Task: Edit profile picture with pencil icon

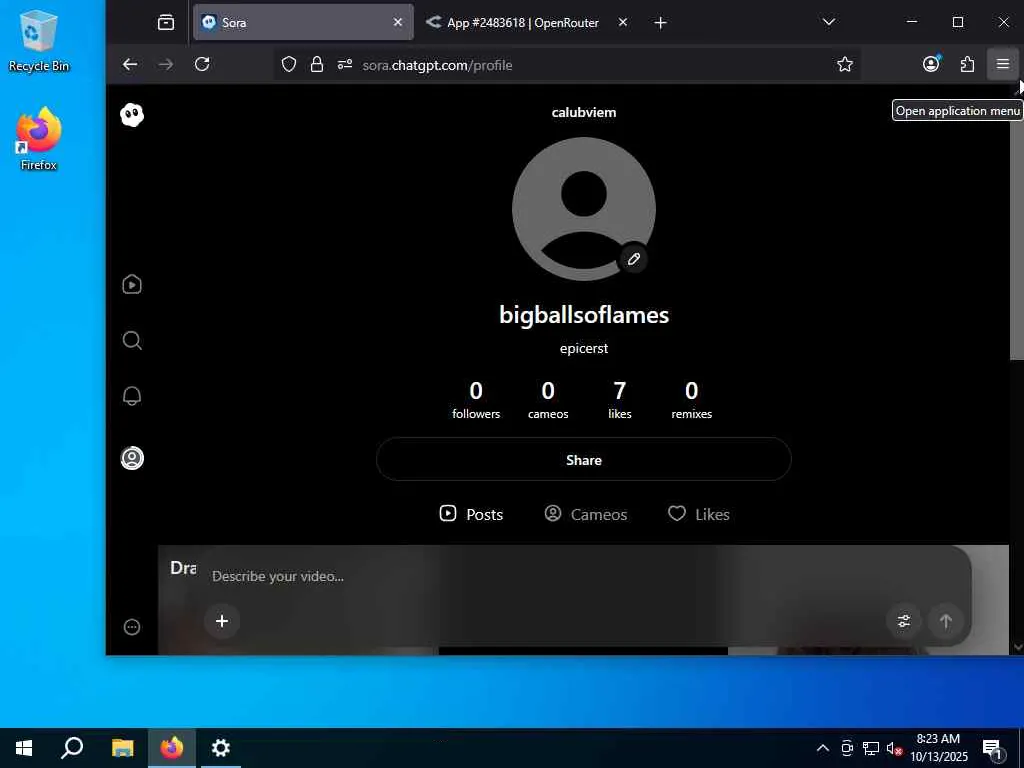Action: click(633, 259)
